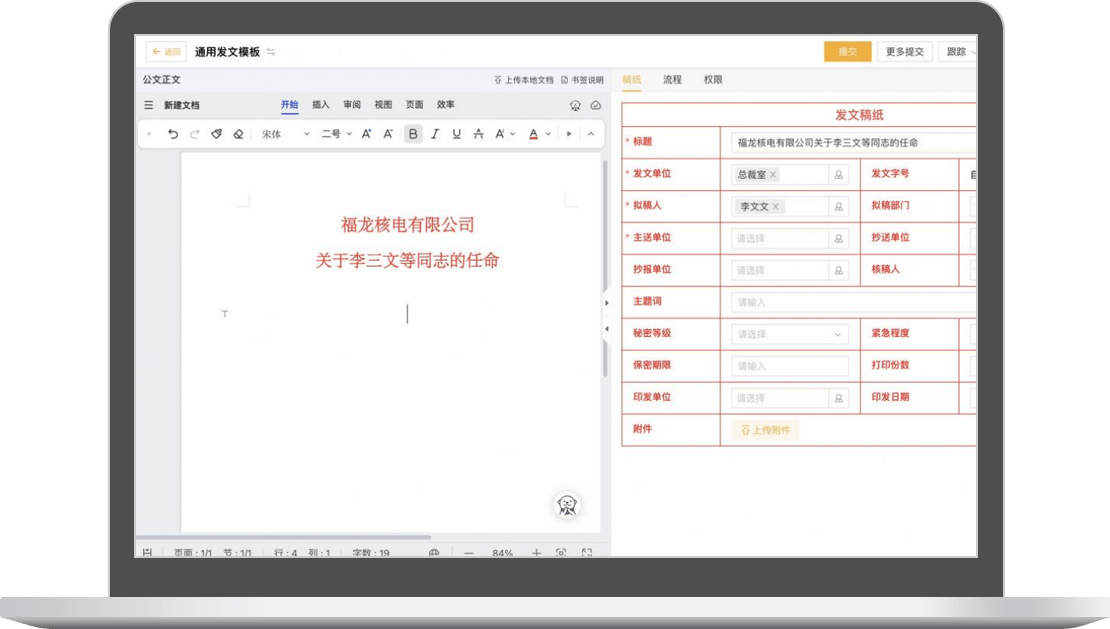Viewport: 1110px width, 629px height.
Task: Click the zoom in plus icon
Action: pyautogui.click(x=536, y=553)
